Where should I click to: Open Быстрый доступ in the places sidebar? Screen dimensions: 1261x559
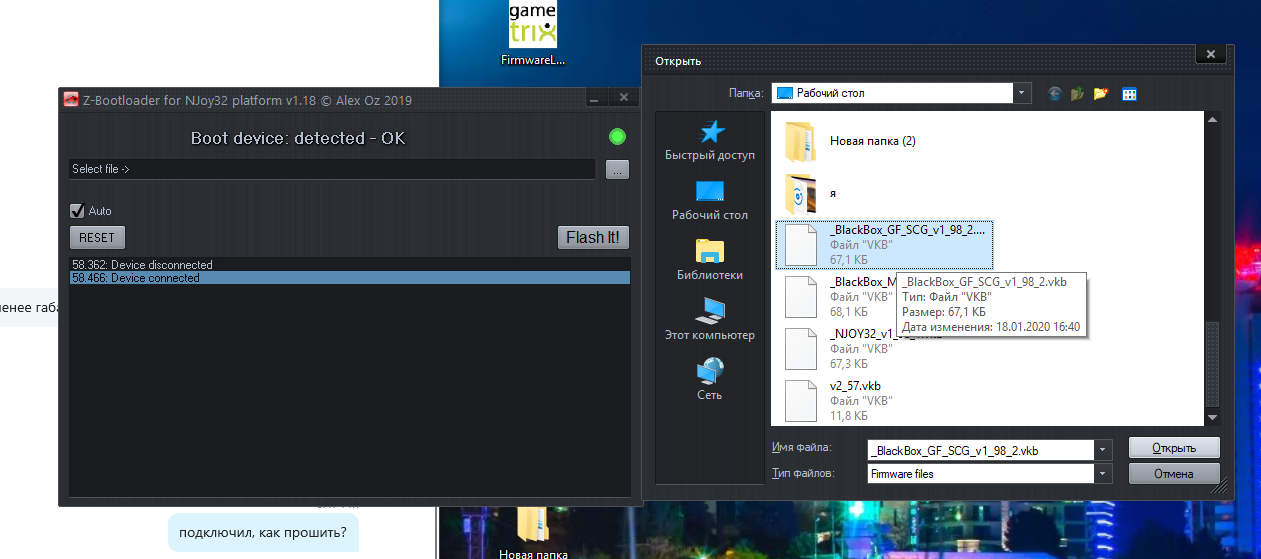[709, 140]
